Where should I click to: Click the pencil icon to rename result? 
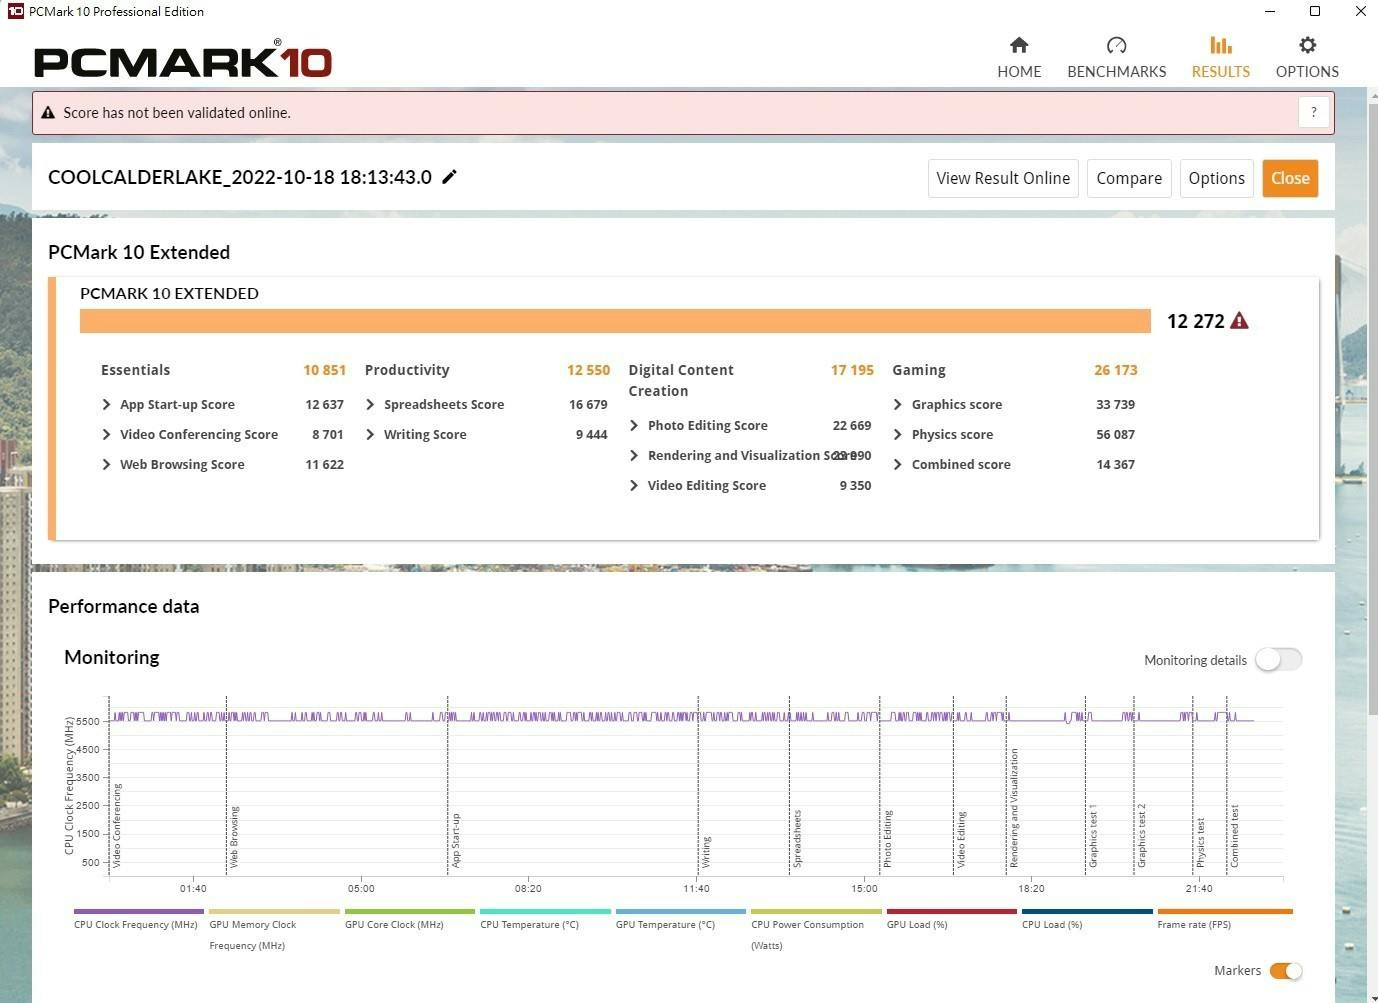(x=450, y=177)
